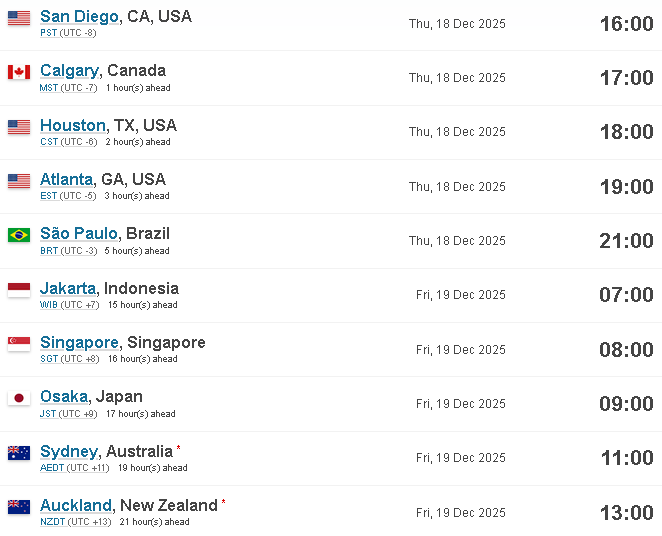Click the Japan flag beside Osaka
Image resolution: width=662 pixels, height=536 pixels.
[19, 398]
